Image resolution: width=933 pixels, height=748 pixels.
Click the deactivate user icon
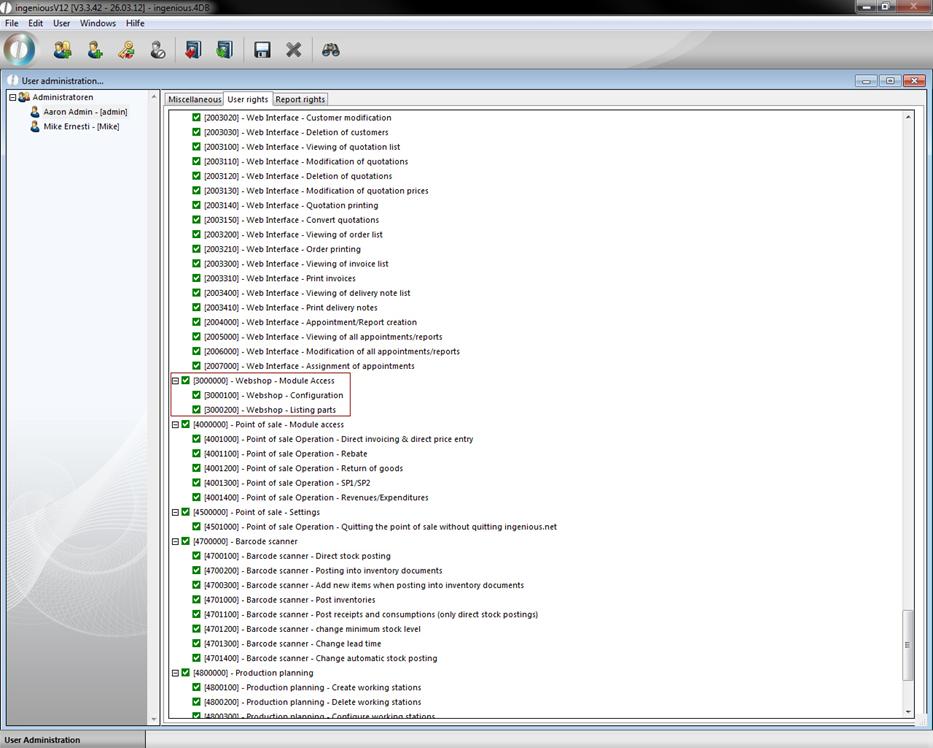[158, 49]
